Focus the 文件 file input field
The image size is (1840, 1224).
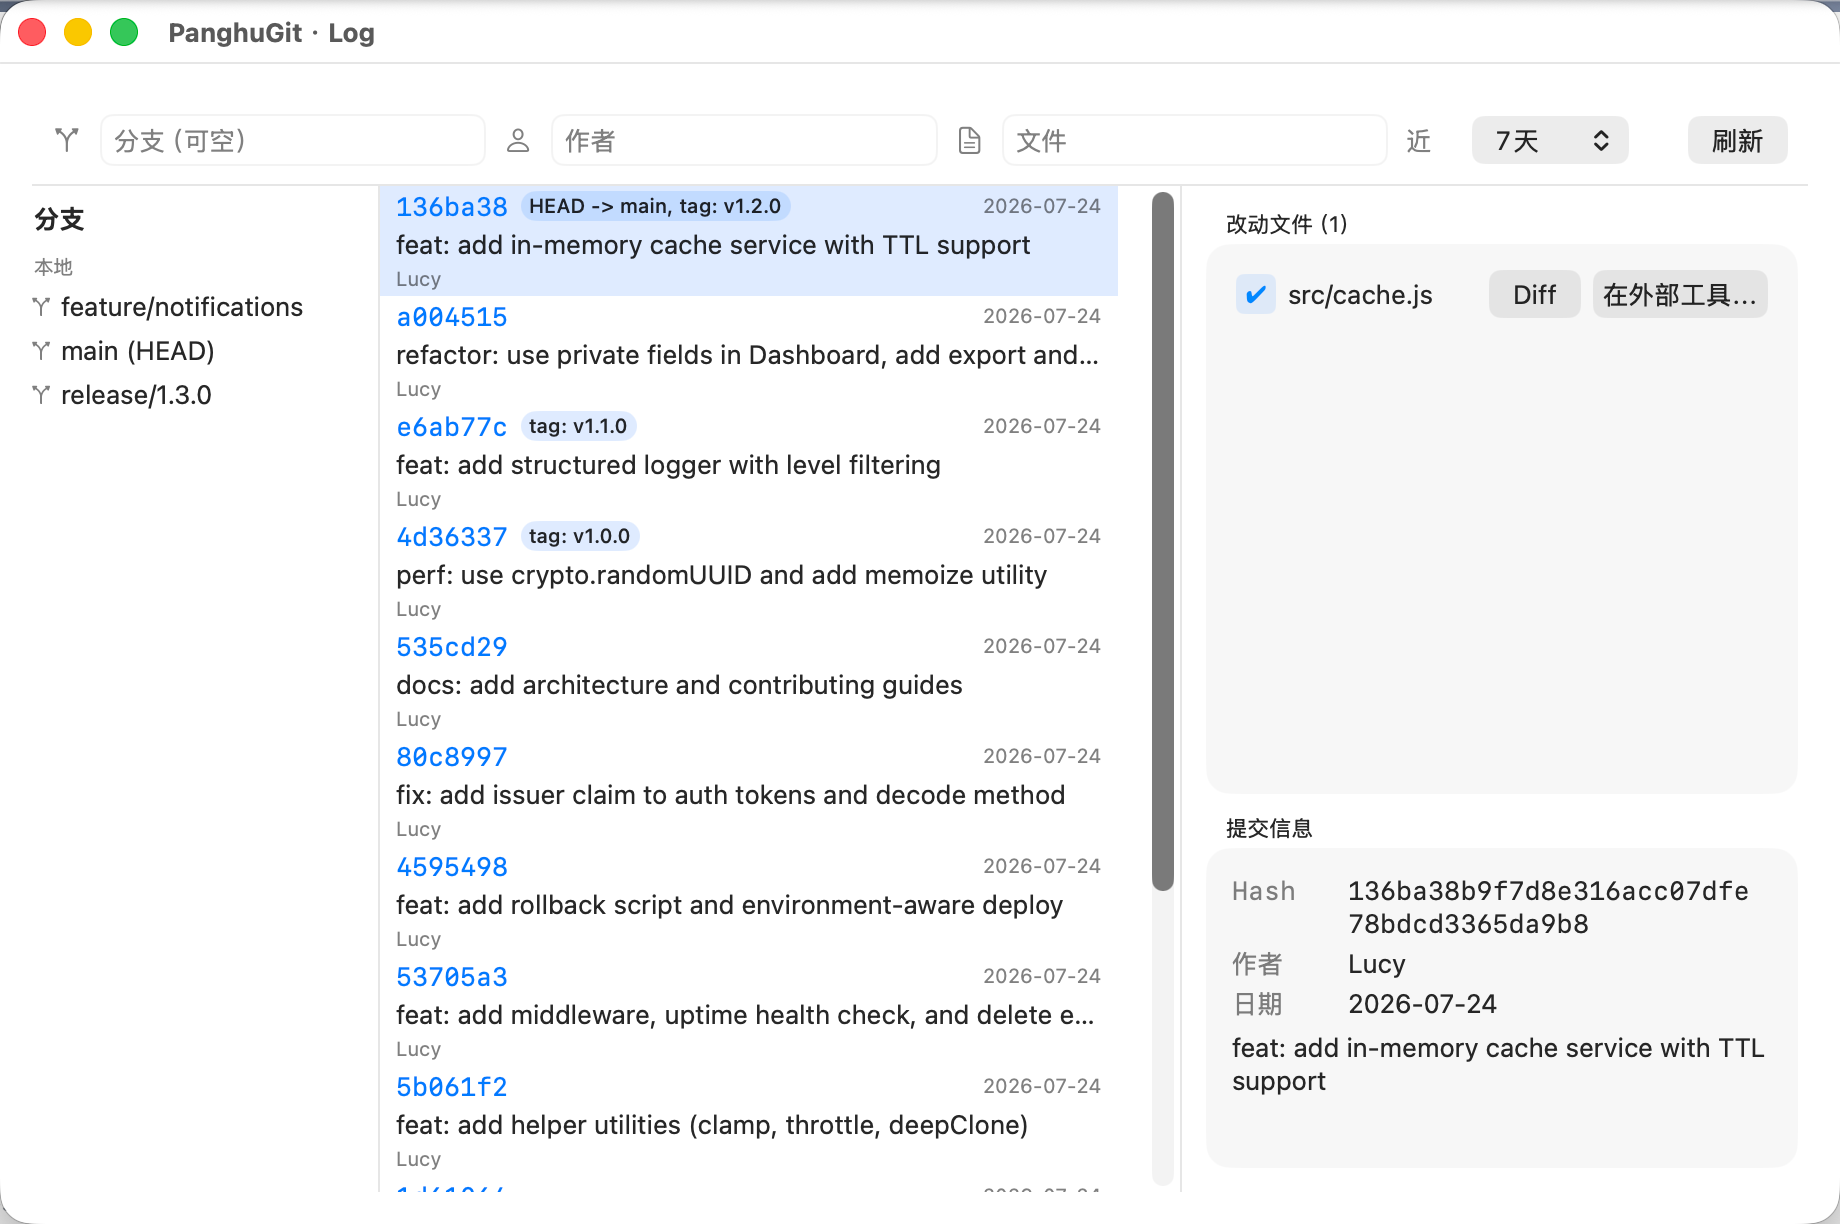click(1195, 140)
